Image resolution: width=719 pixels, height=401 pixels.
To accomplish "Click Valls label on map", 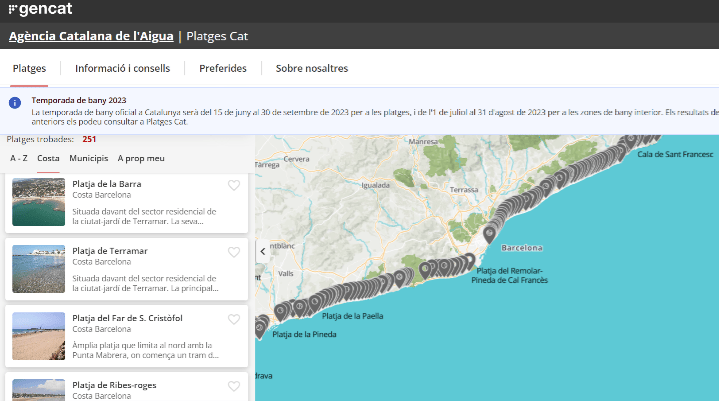I will click(x=285, y=274).
